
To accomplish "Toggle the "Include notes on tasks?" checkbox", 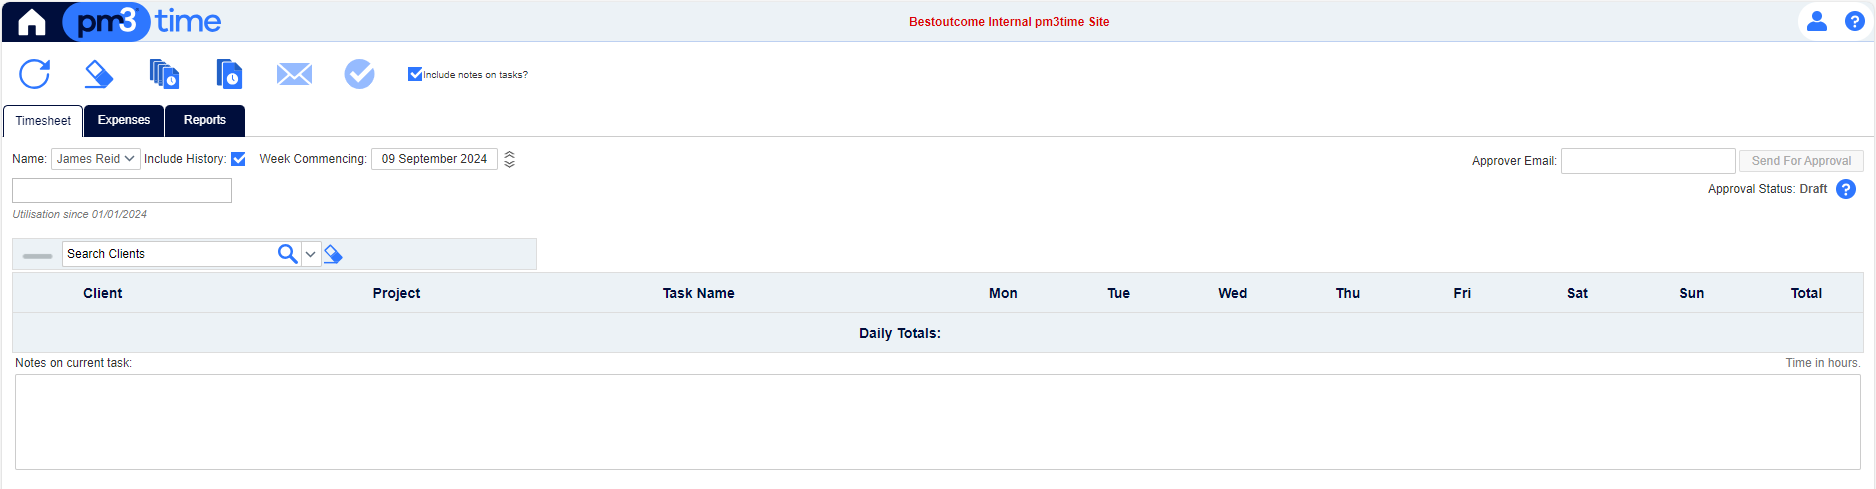I will click(x=415, y=74).
